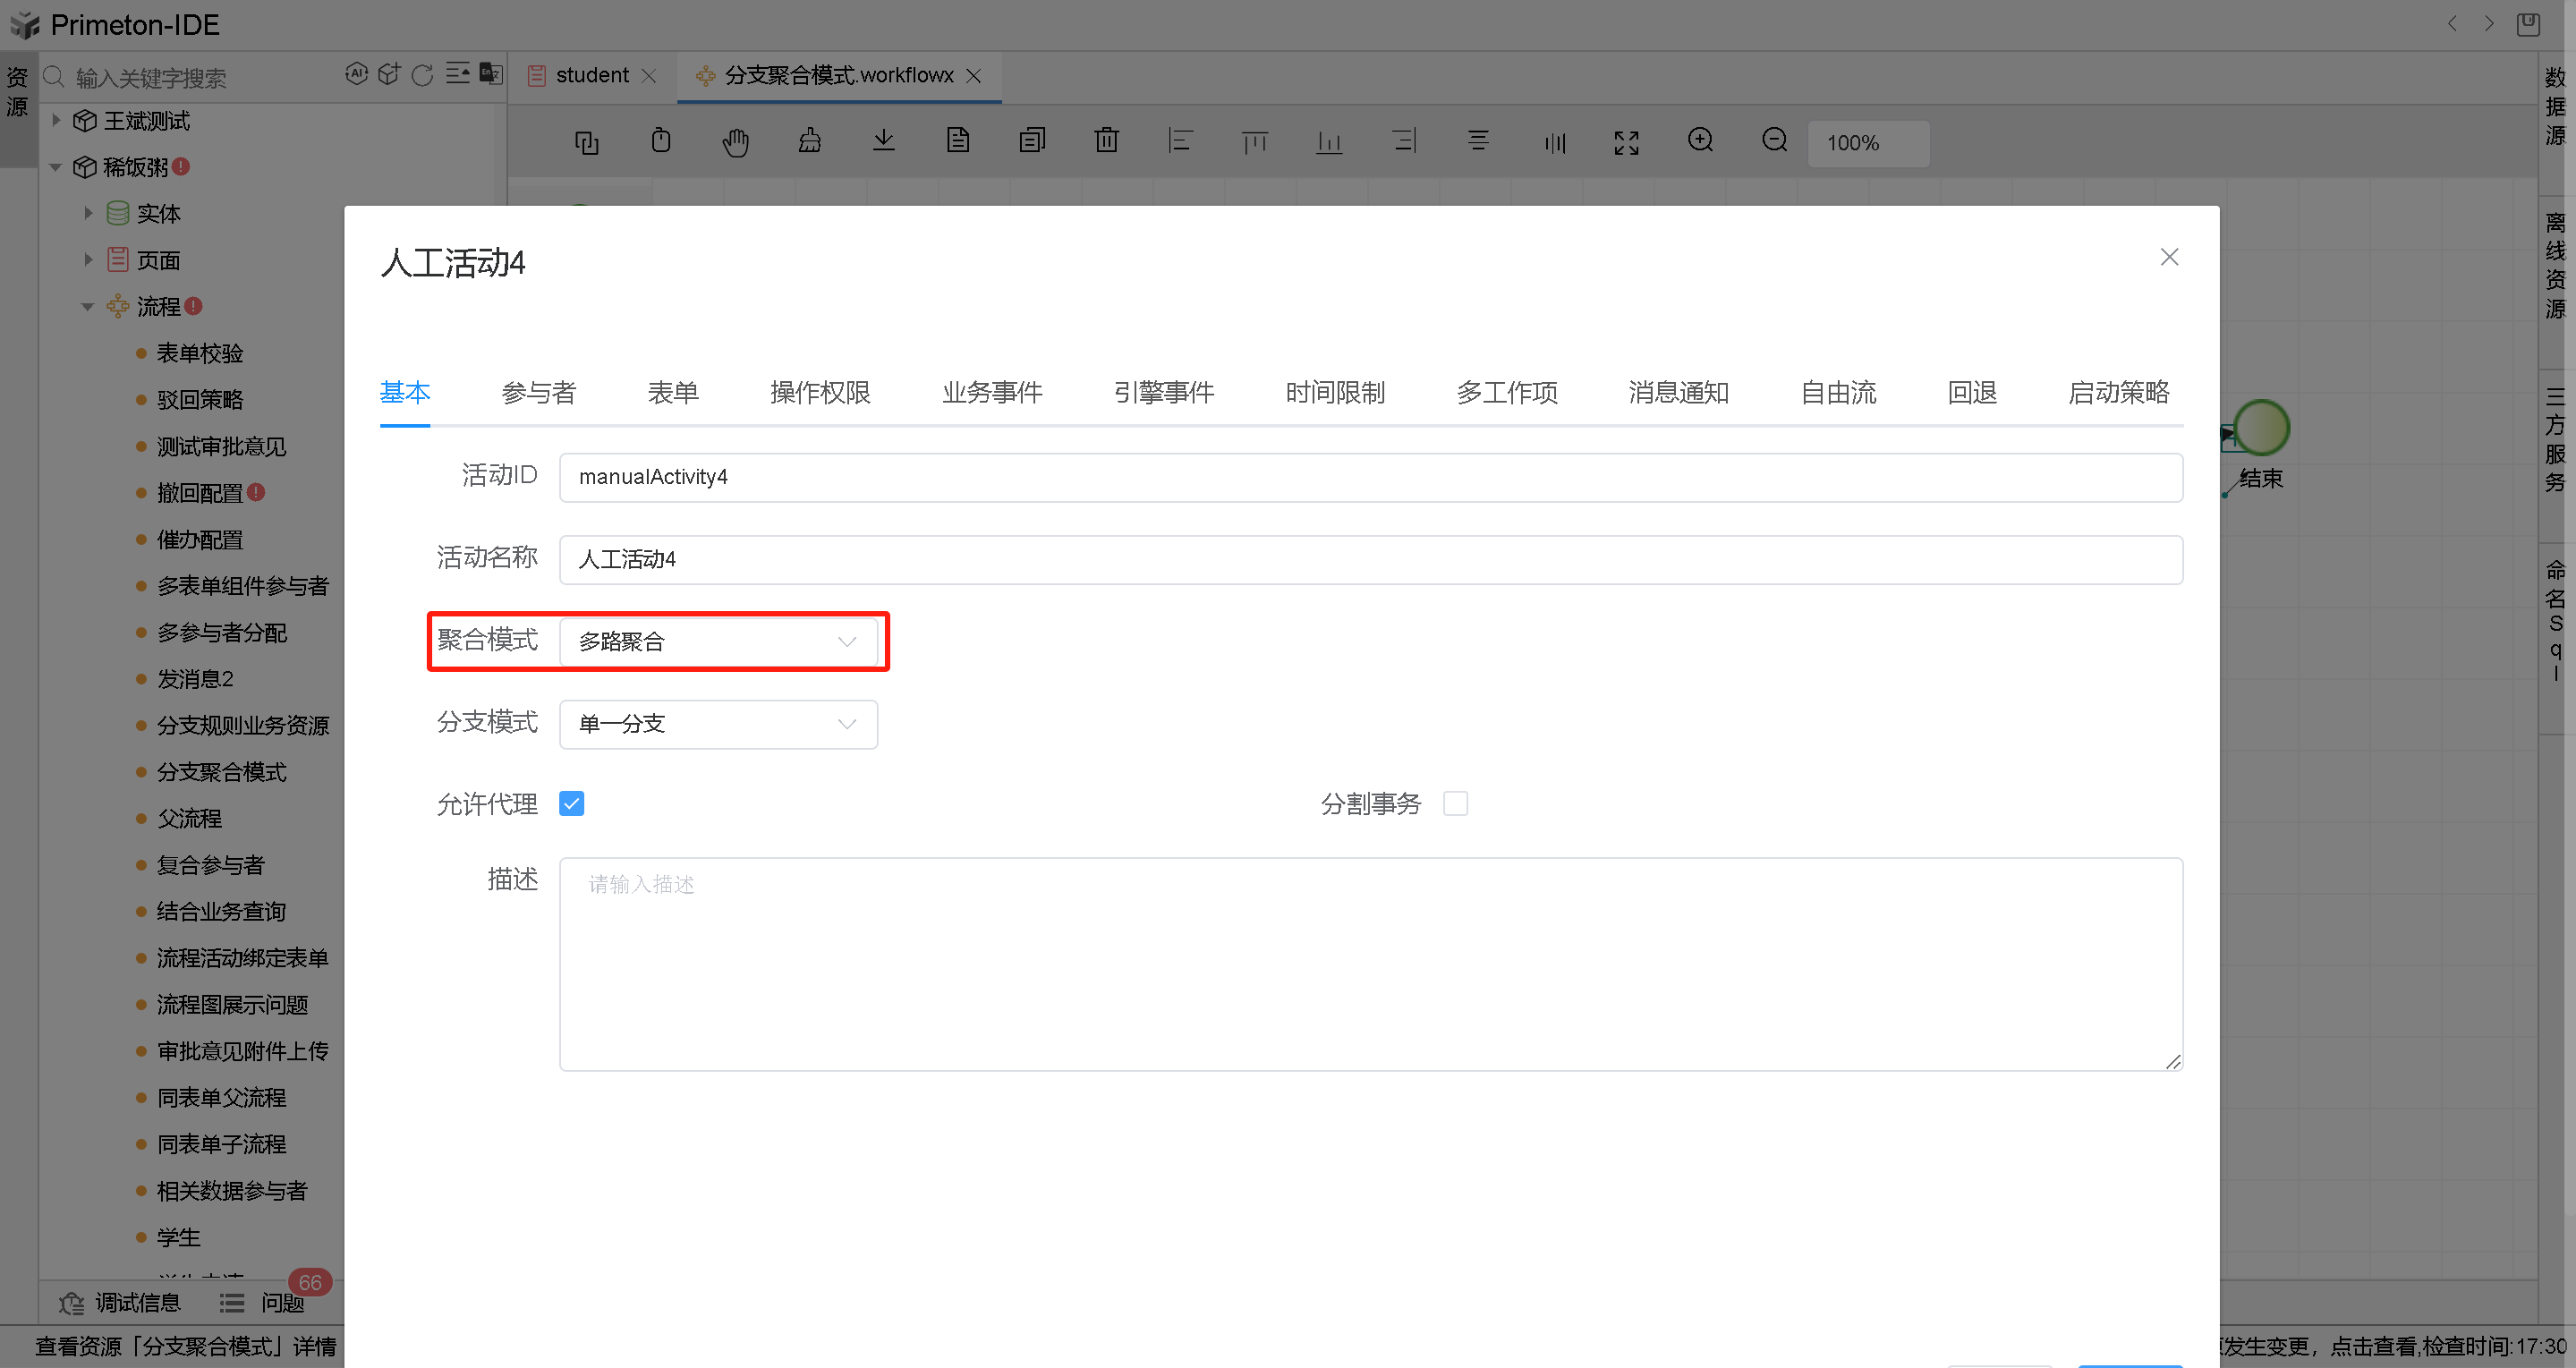Screen dimensions: 2576x1368
Task: Open the 分支模式 dropdown
Action: 718,724
